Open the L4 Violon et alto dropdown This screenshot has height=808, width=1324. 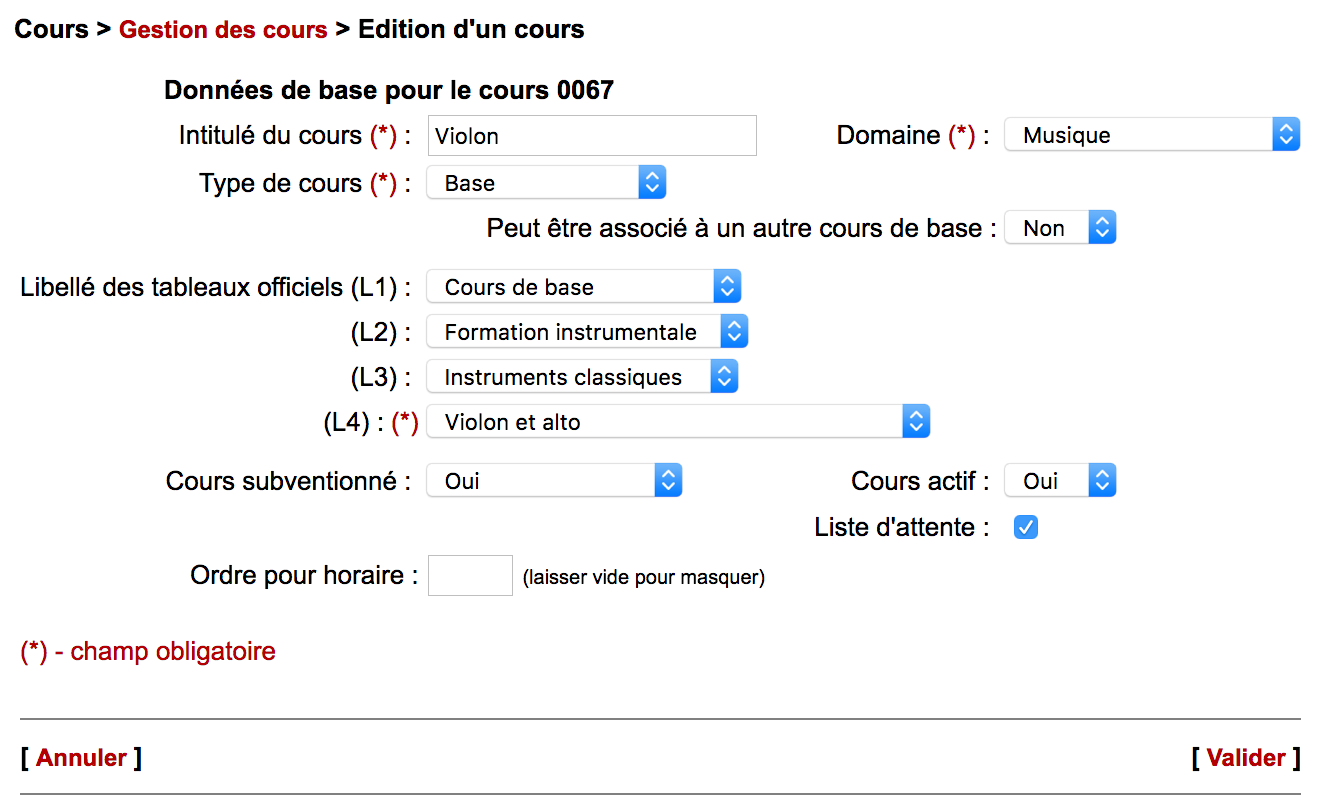click(677, 422)
